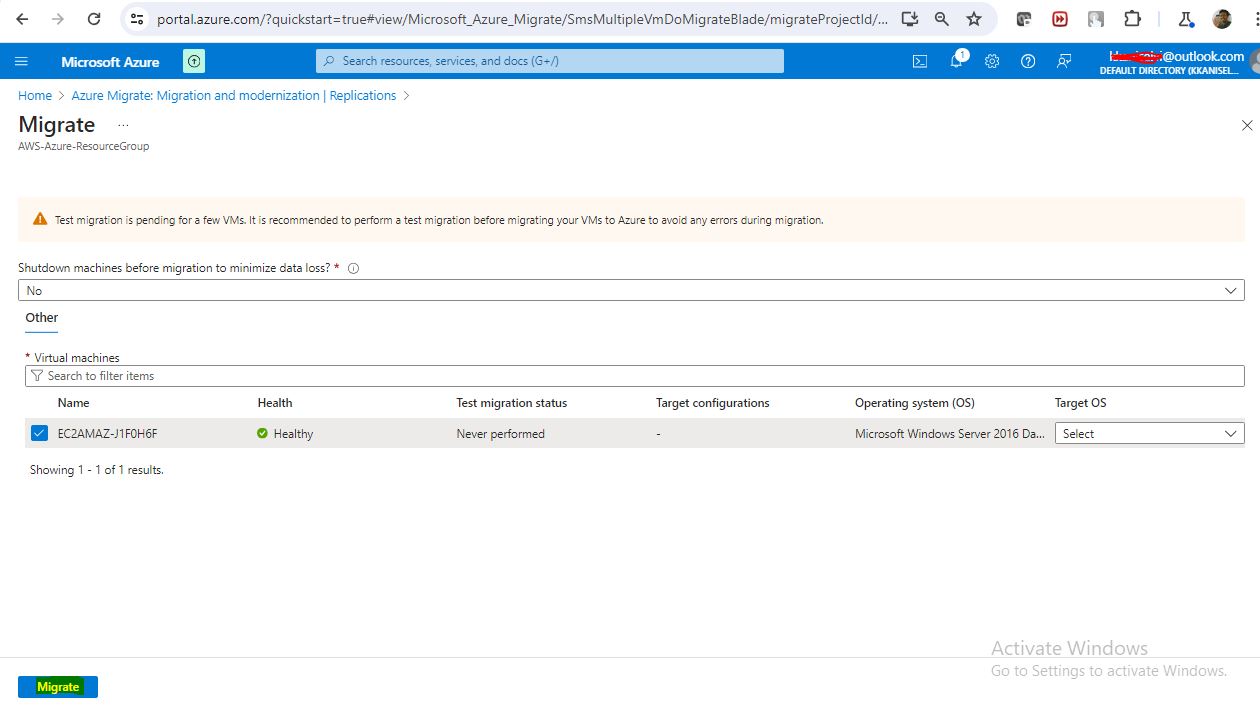Click the Search to filter items field
1260x711 pixels.
pyautogui.click(x=635, y=376)
